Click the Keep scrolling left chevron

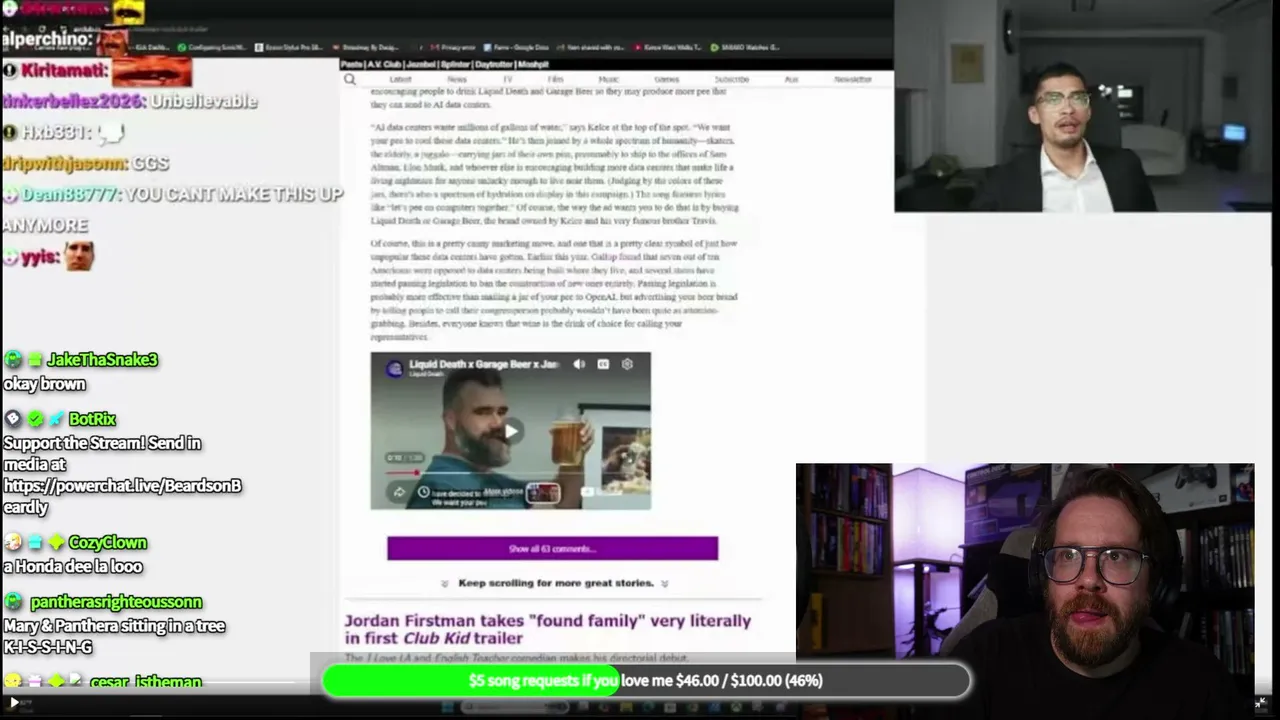[x=445, y=583]
